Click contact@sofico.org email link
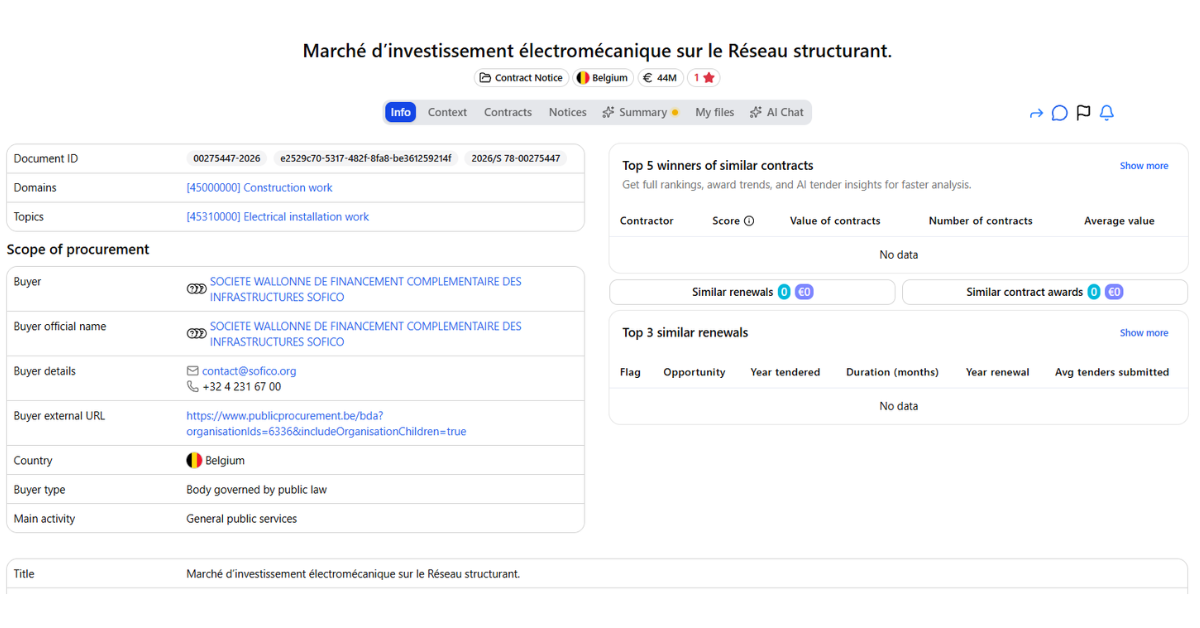This screenshot has width=1200, height=628. [x=249, y=371]
